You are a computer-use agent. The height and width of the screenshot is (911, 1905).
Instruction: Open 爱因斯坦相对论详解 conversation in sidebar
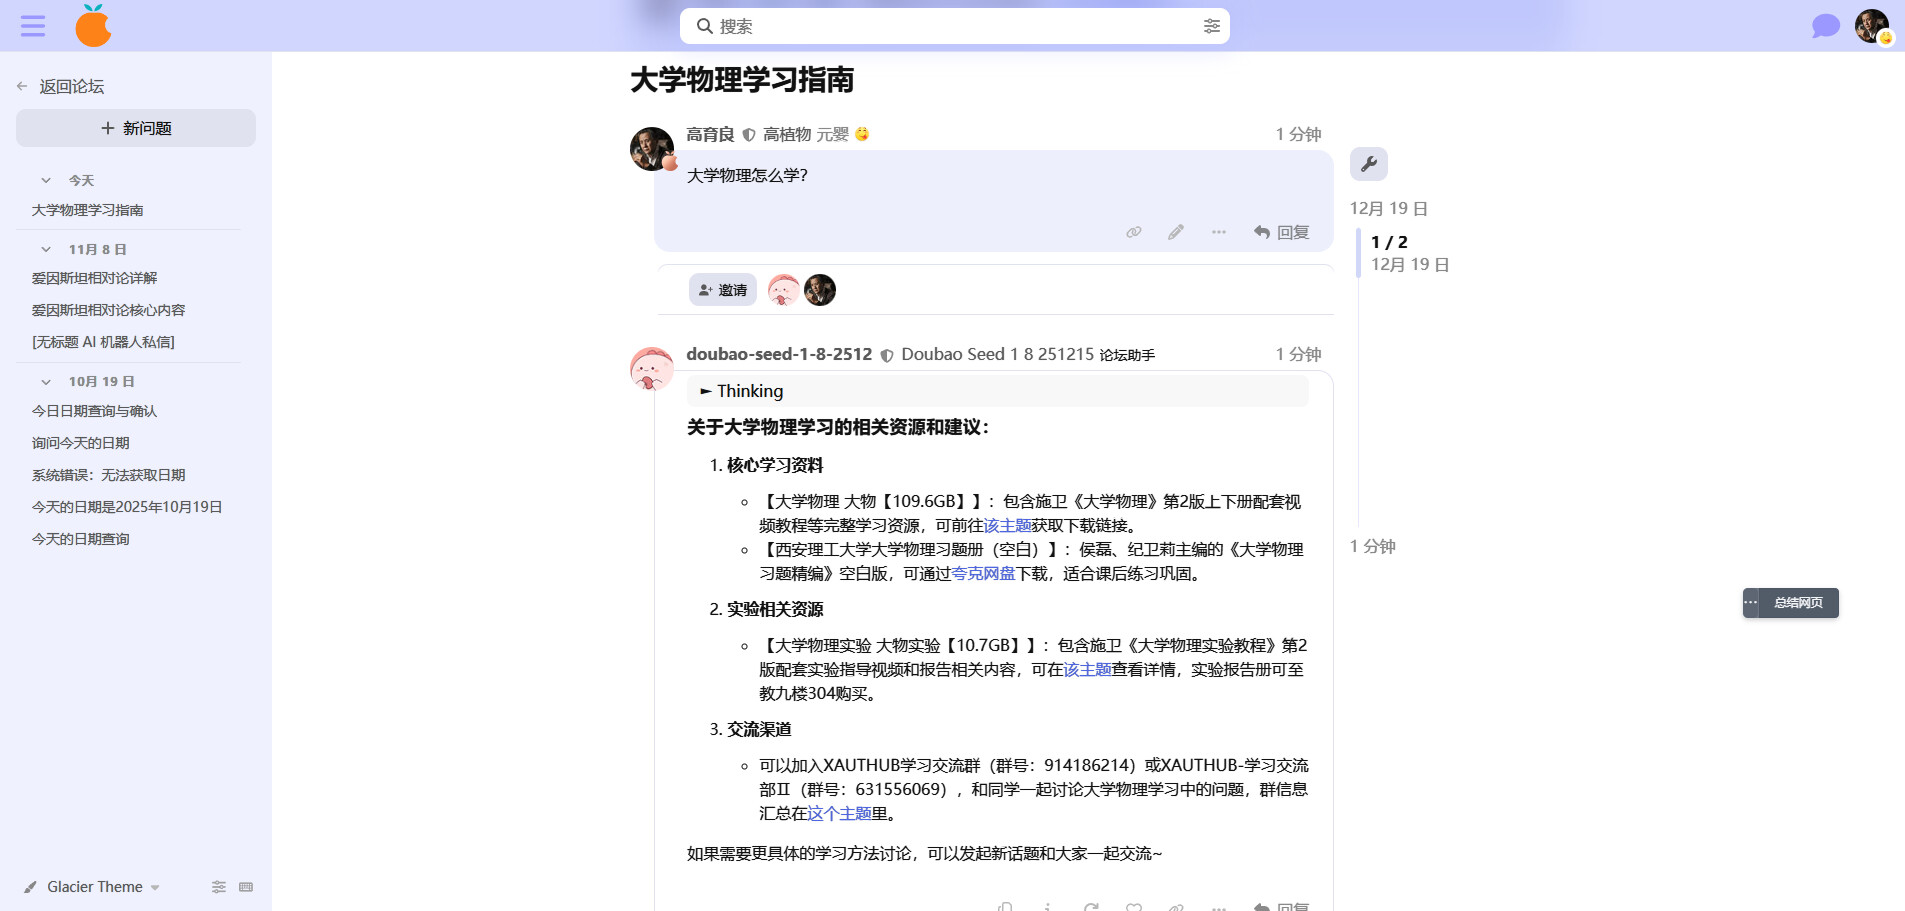[x=95, y=278]
